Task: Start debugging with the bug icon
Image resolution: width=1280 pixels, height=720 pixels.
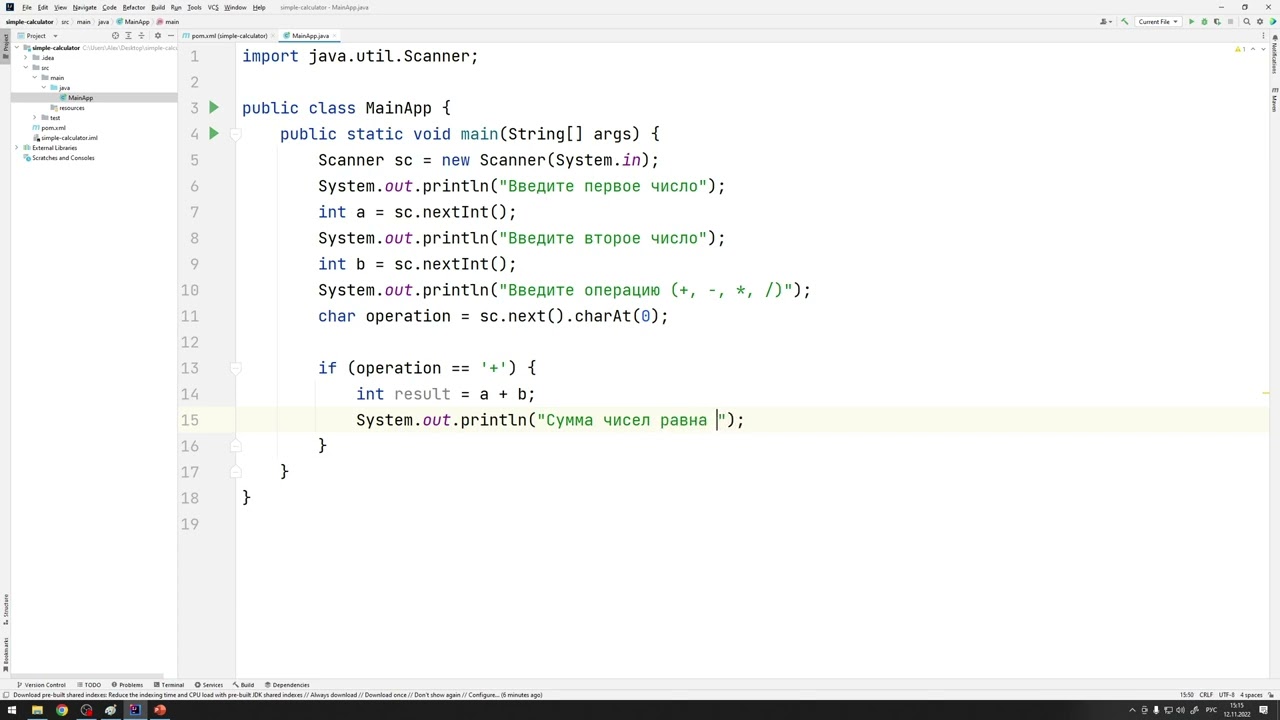Action: click(1204, 21)
